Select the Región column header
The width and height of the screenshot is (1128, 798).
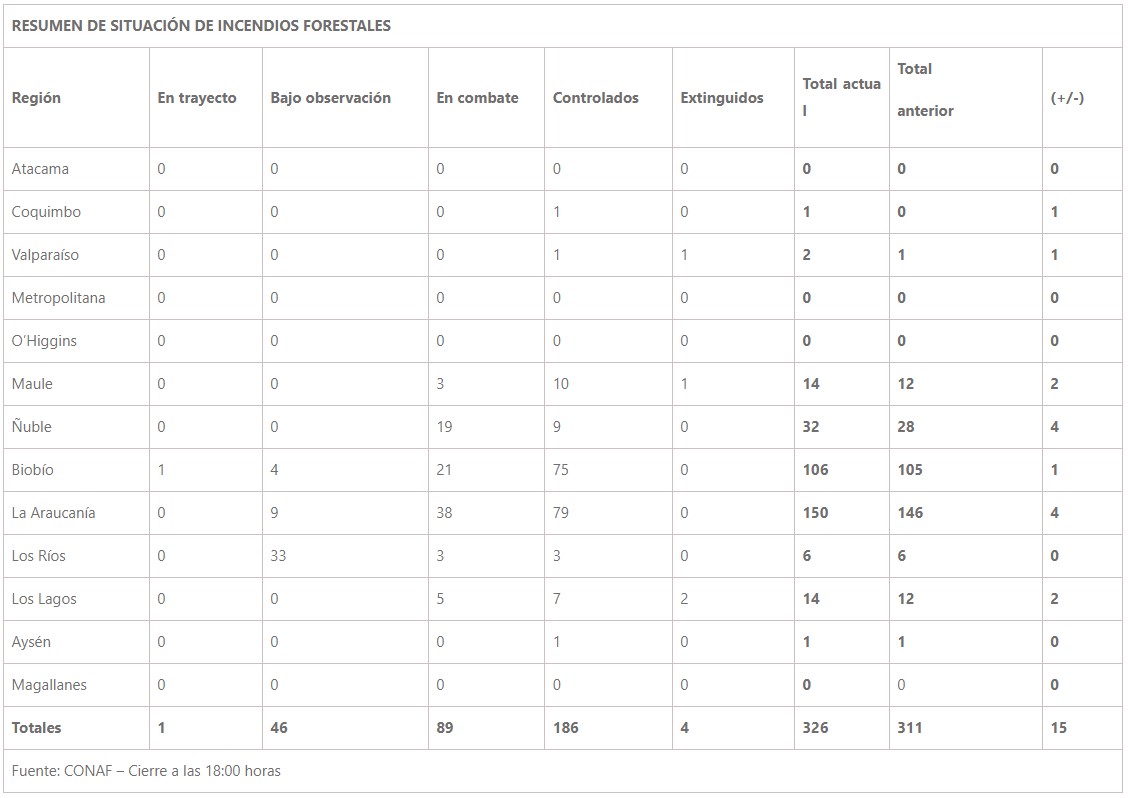click(x=36, y=98)
